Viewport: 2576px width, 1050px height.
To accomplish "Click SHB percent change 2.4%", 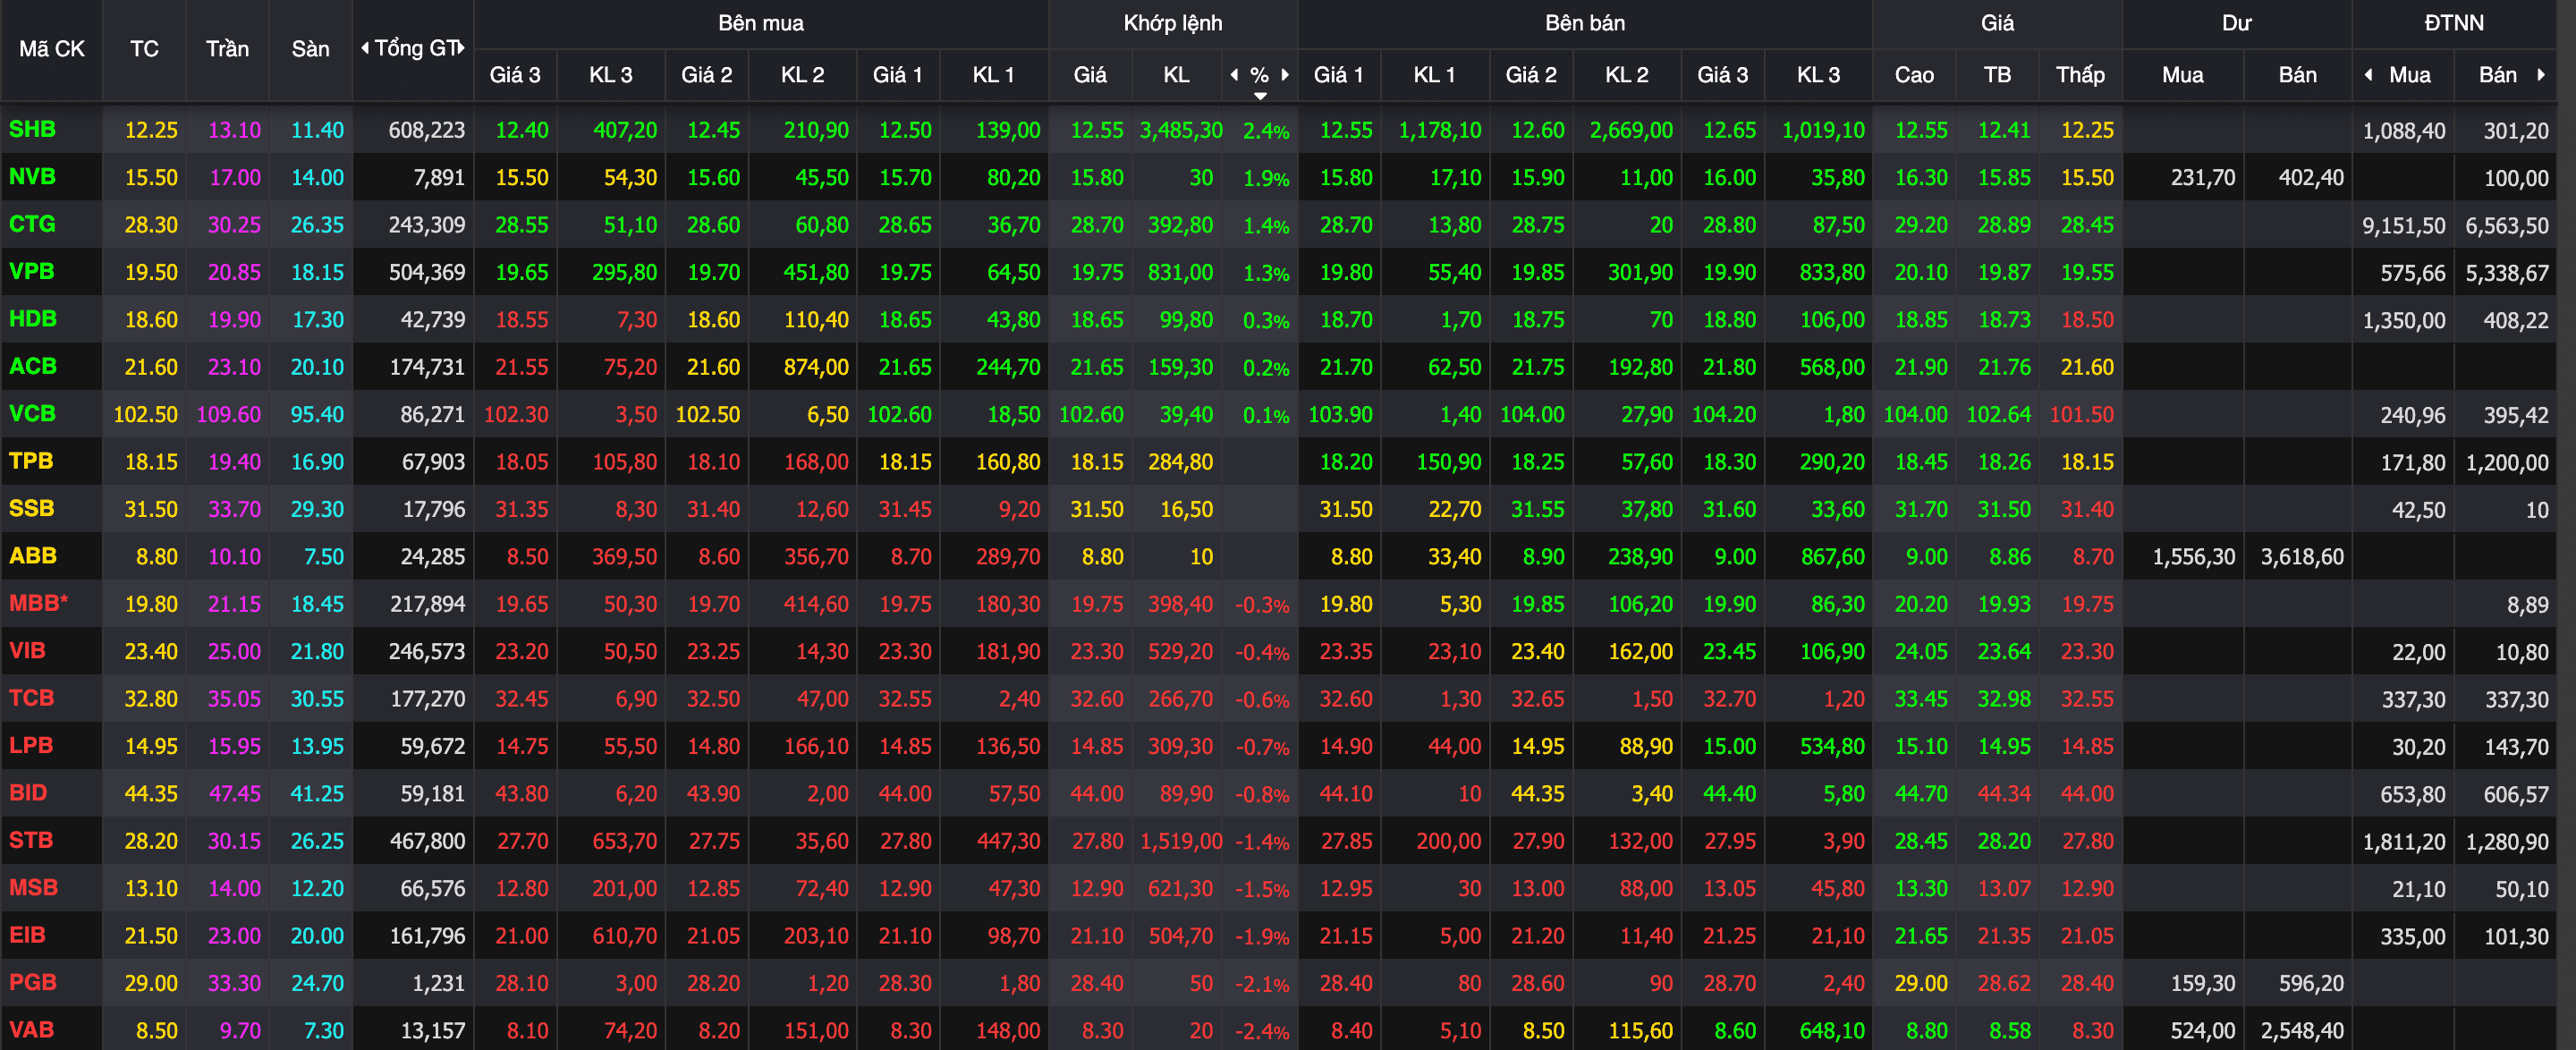I will [x=1266, y=131].
